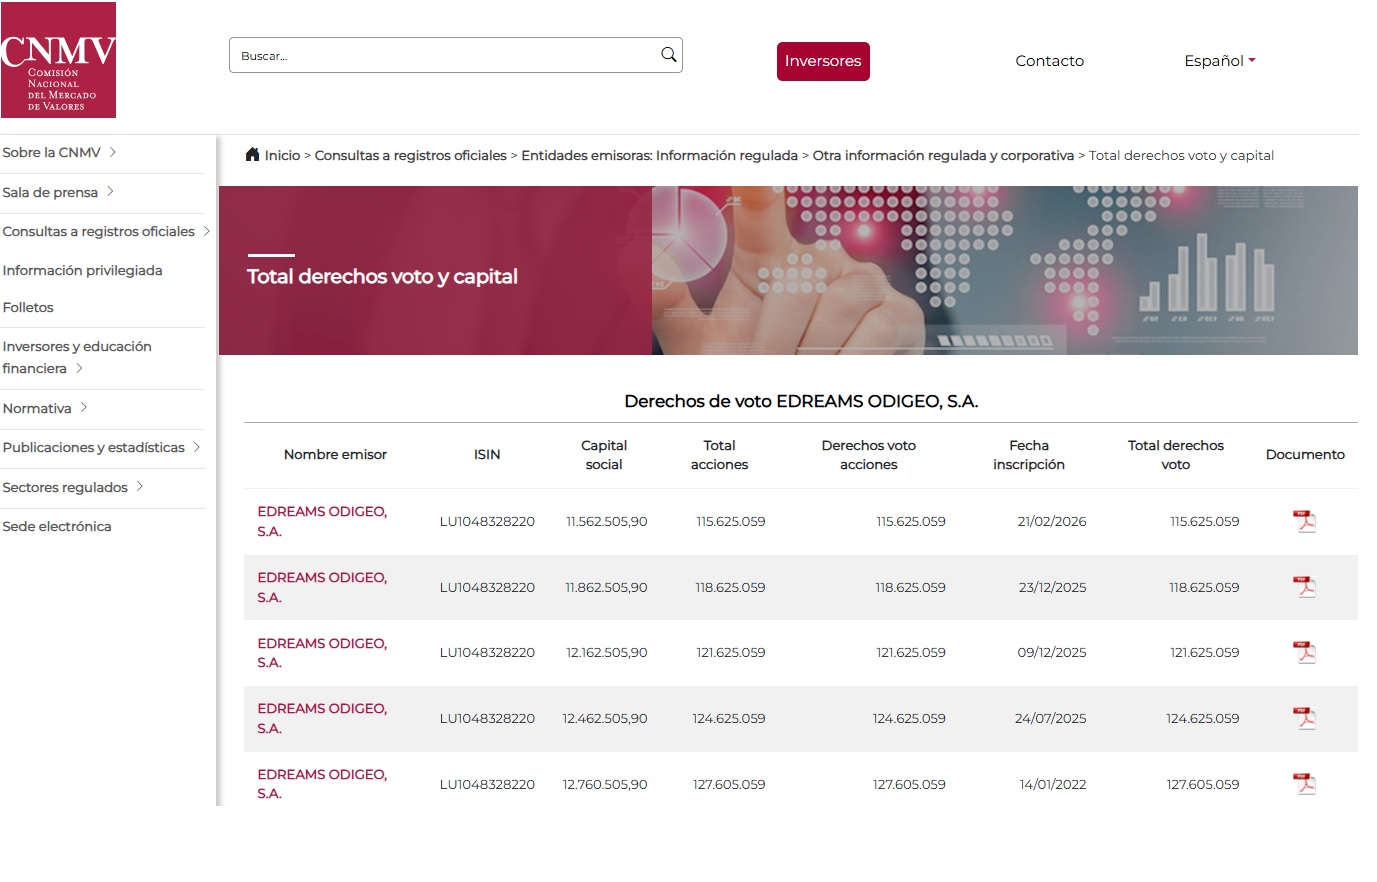Click the CNMV logo
Image resolution: width=1377 pixels, height=882 pixels.
tap(58, 60)
